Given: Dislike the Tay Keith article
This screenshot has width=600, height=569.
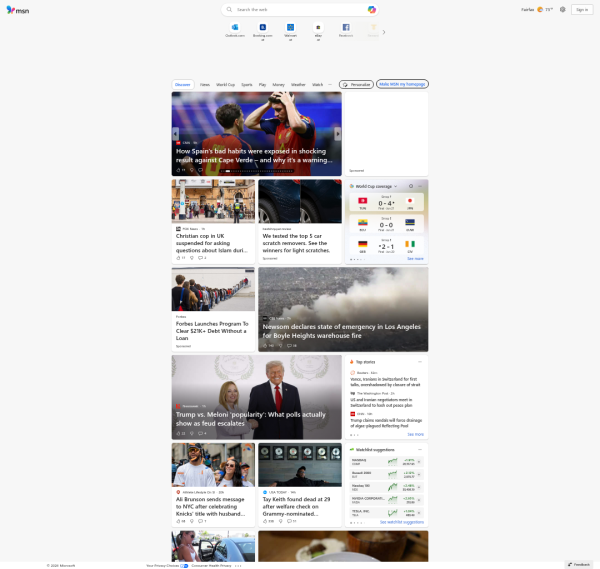Looking at the screenshot, I should coord(280,521).
